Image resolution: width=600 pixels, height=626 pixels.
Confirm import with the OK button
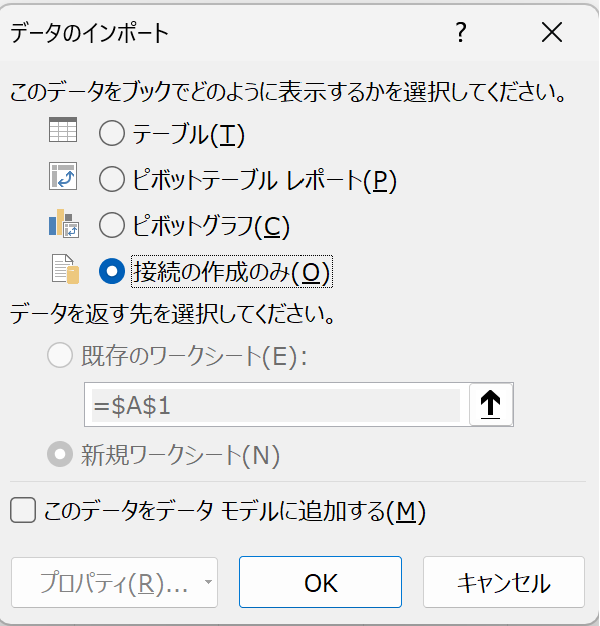tap(320, 582)
